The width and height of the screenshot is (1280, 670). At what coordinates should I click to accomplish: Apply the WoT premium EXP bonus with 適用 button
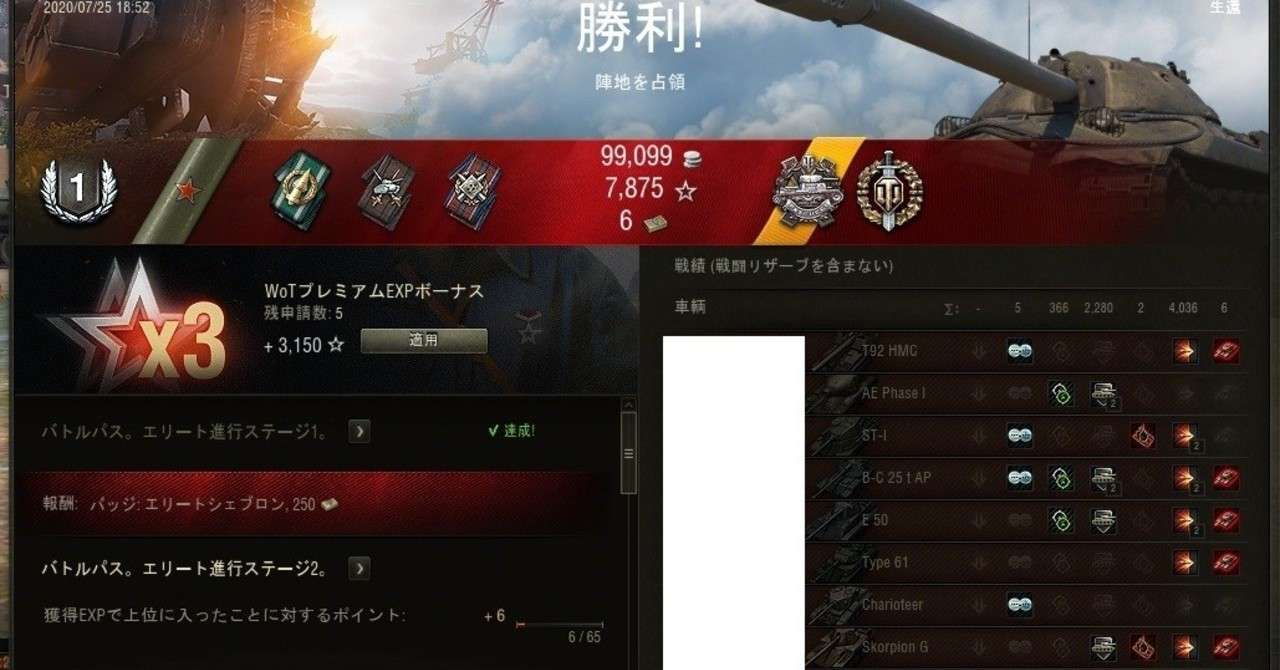(424, 340)
